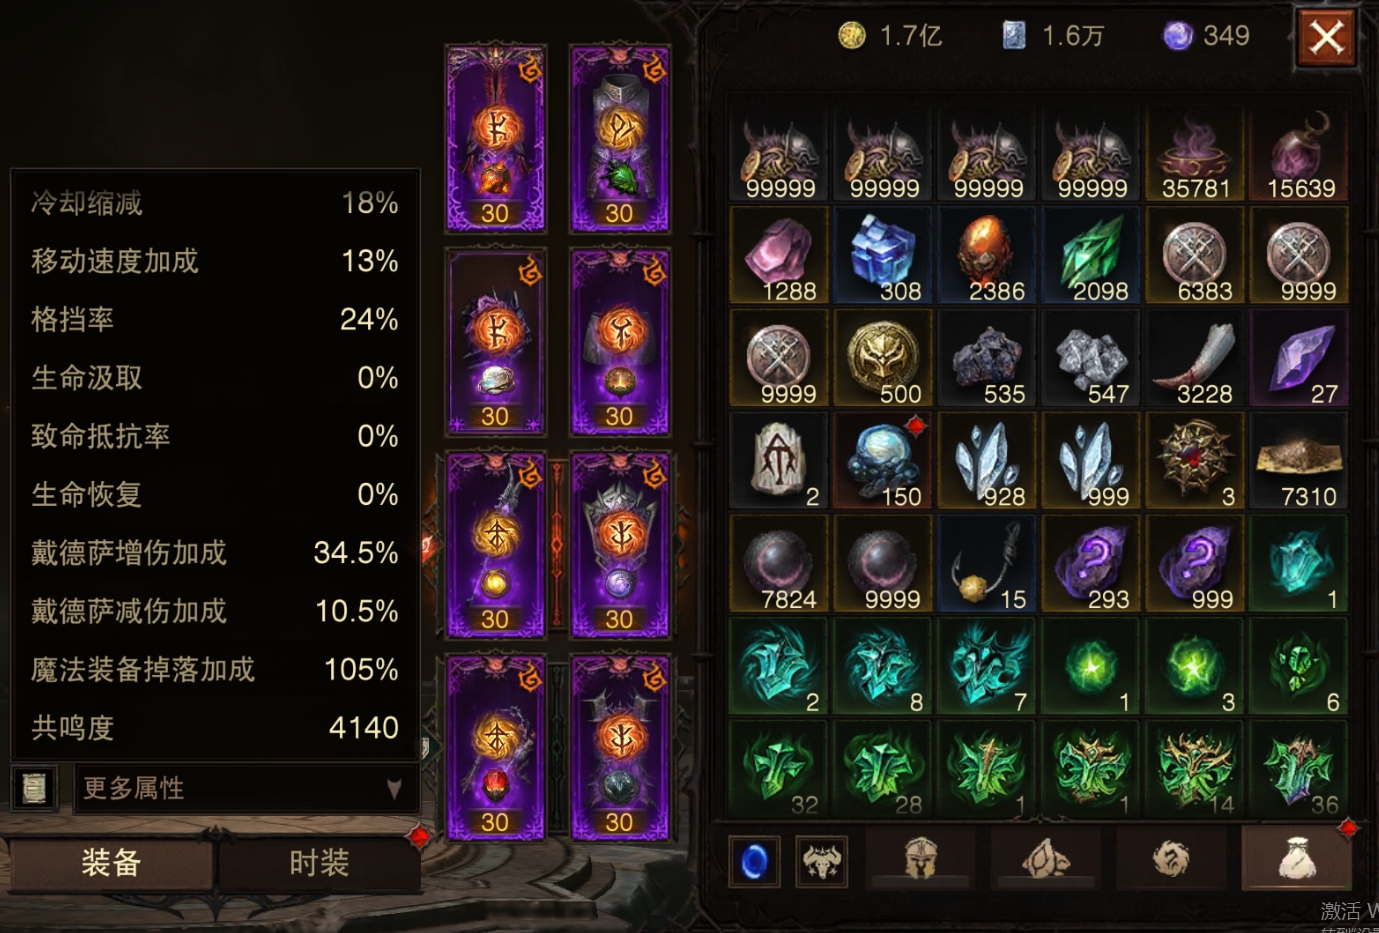Select the orange egg item with 2386

click(987, 256)
